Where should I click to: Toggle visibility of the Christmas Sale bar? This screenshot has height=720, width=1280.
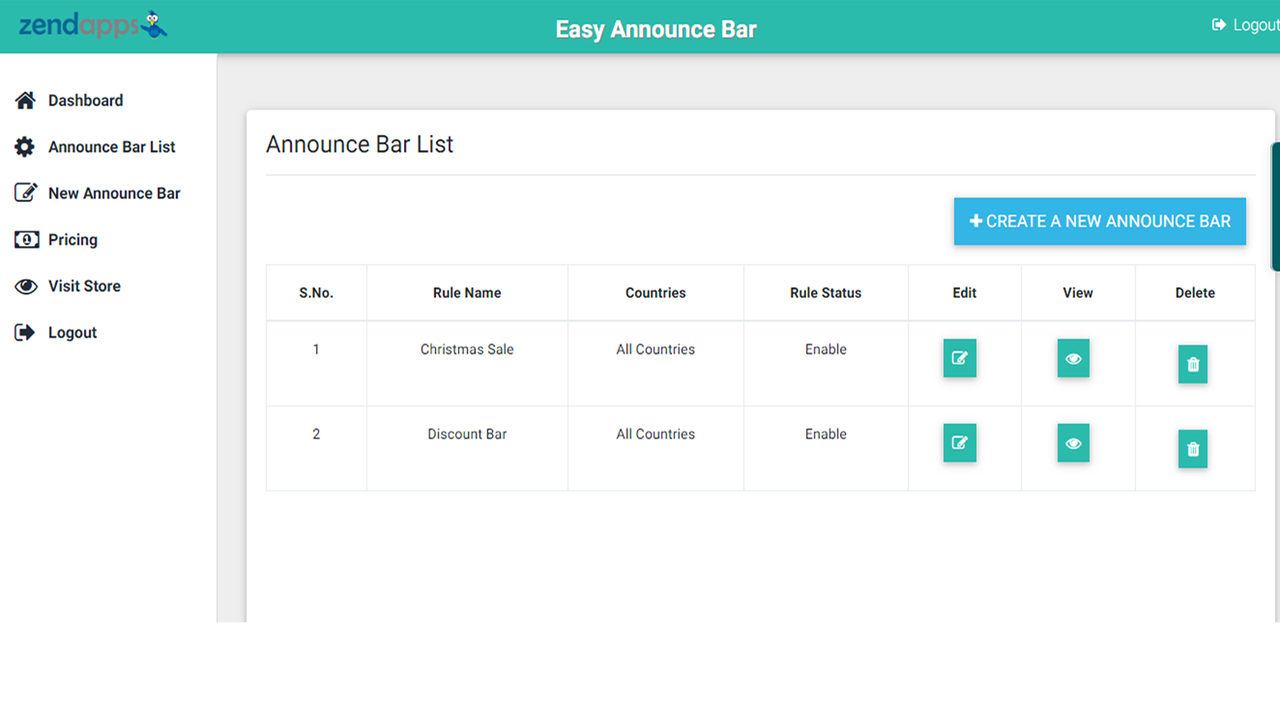point(1073,358)
